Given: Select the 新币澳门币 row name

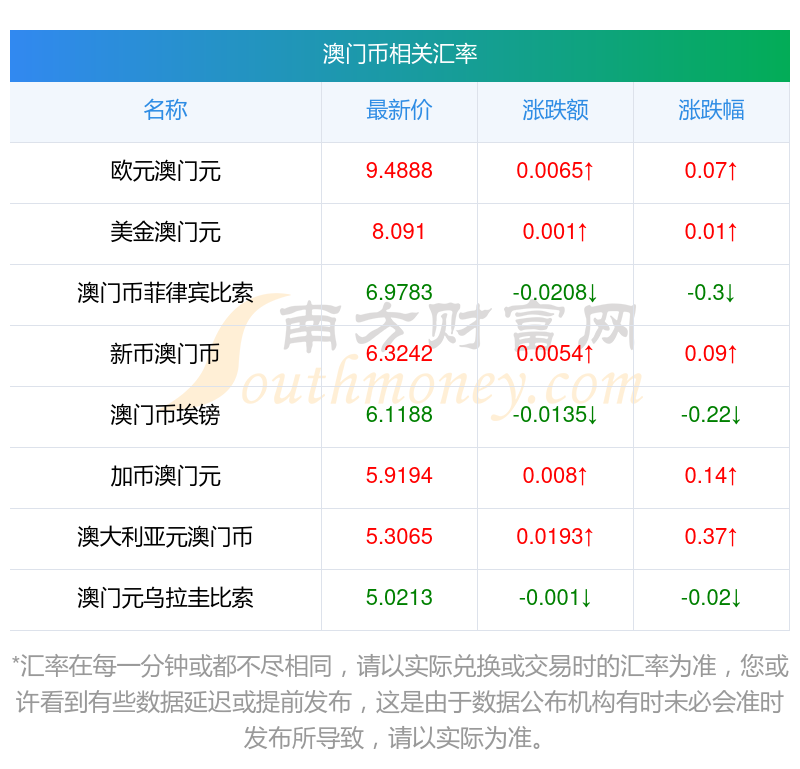Looking at the screenshot, I should point(165,354).
